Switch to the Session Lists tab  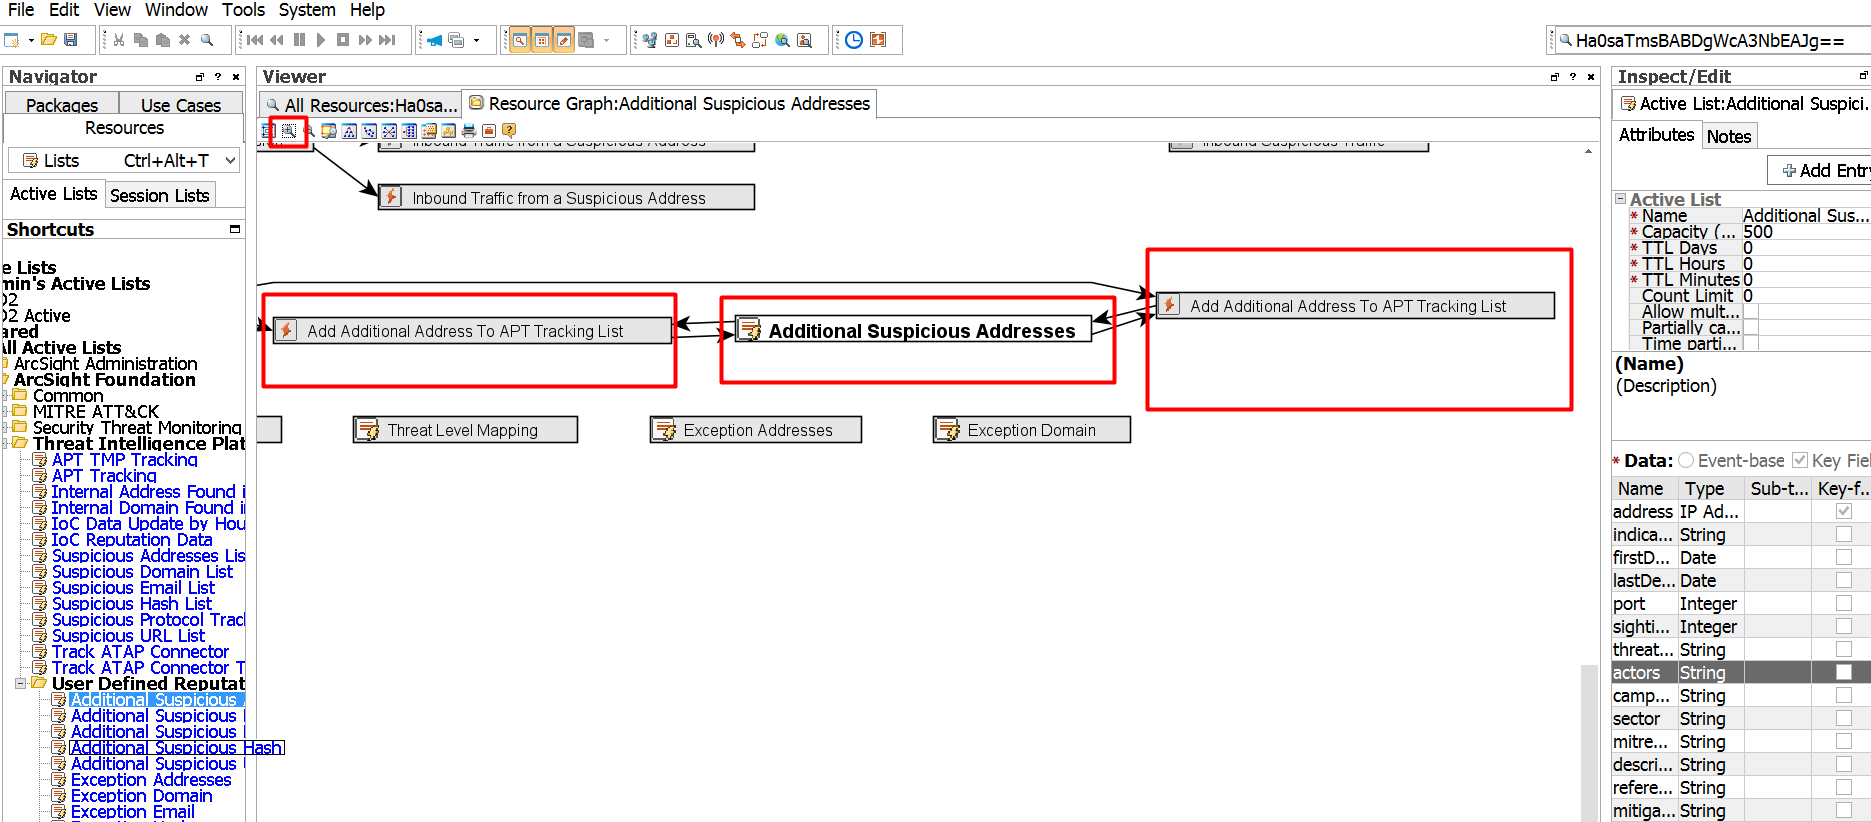tap(160, 195)
